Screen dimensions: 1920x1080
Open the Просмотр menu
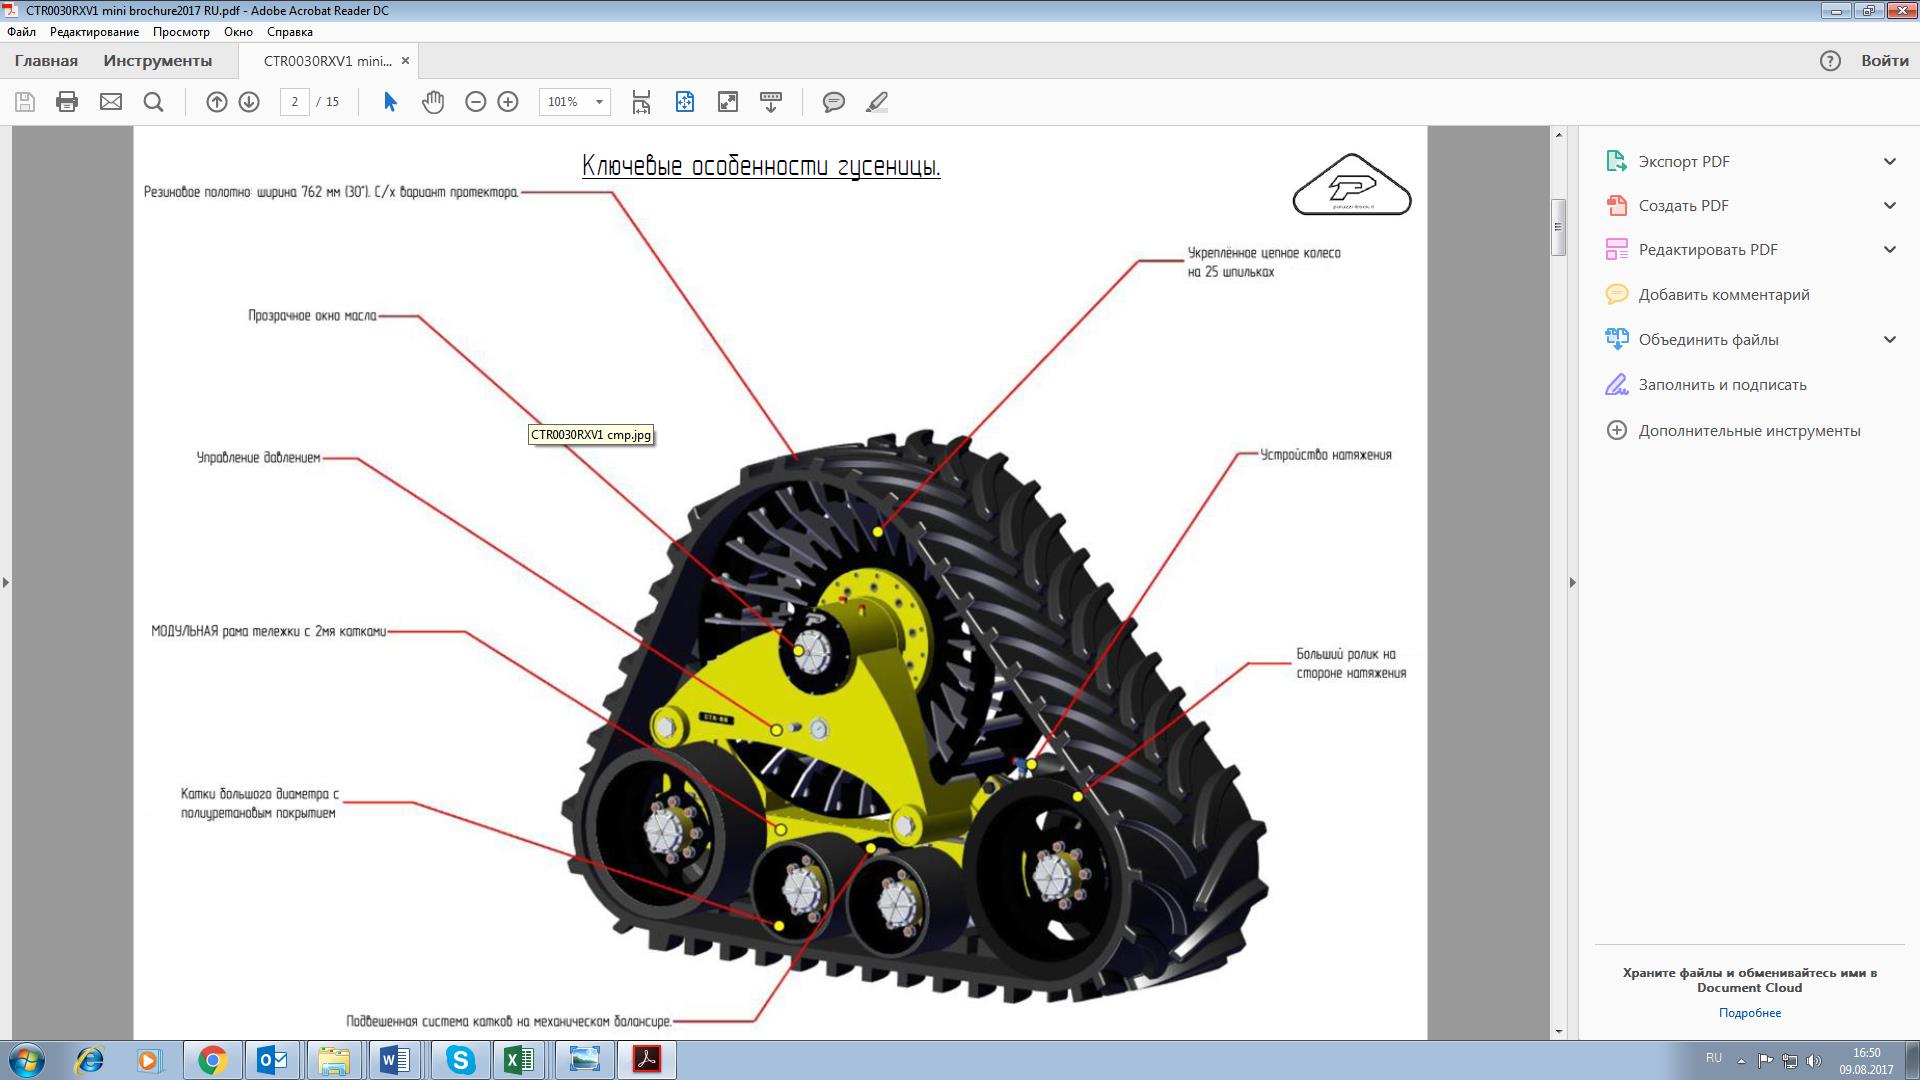(181, 31)
